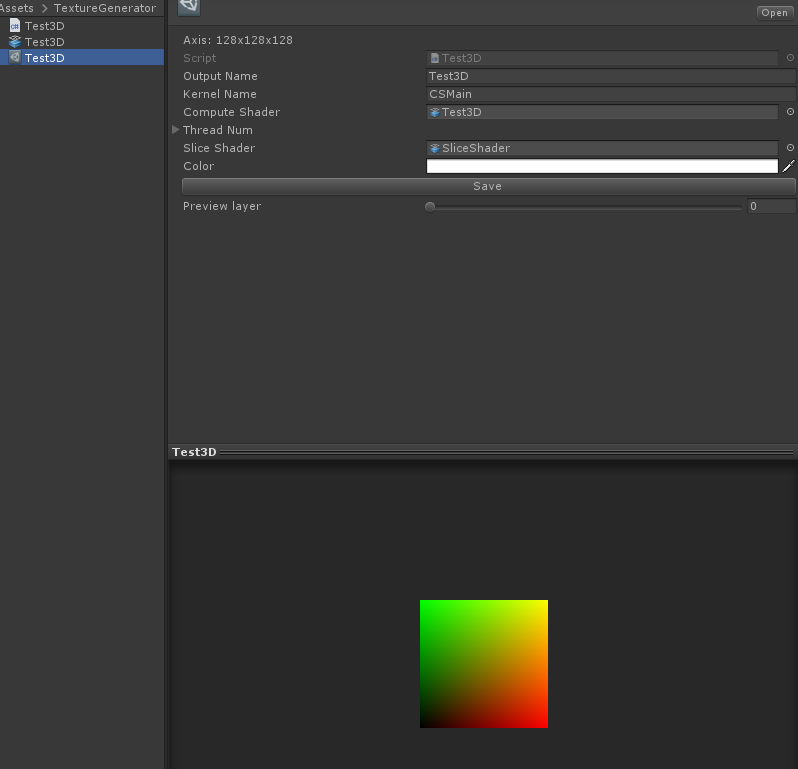Click the selected Test3D scriptable object icon

15,57
